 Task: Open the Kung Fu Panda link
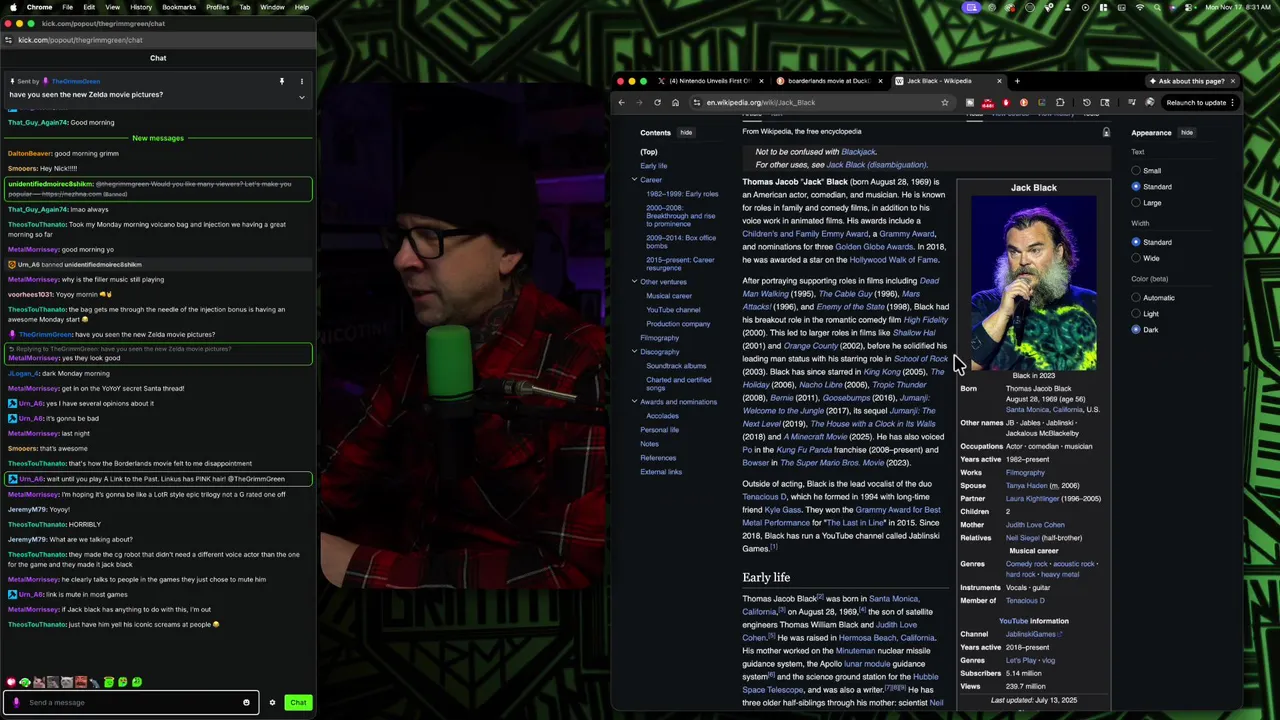[806, 450]
